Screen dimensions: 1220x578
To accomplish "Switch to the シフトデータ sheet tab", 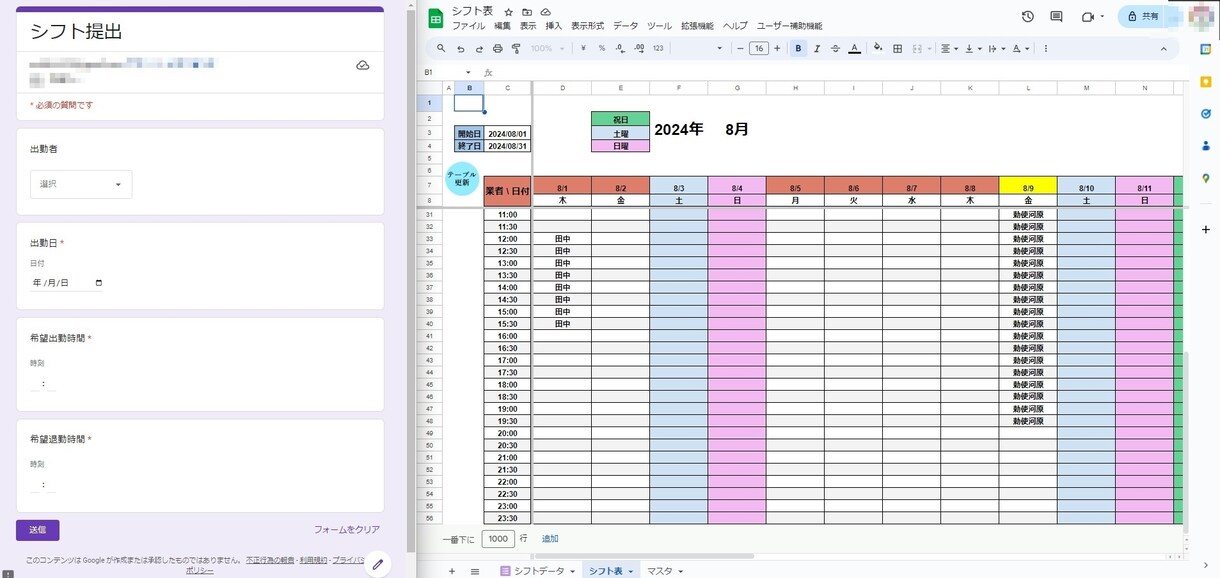I will coord(538,571).
